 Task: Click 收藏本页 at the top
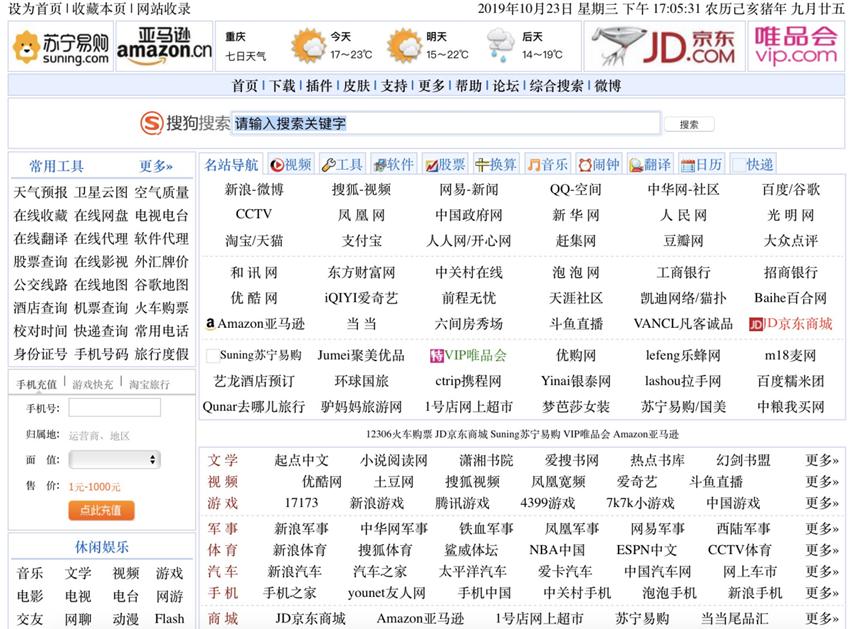coord(99,9)
